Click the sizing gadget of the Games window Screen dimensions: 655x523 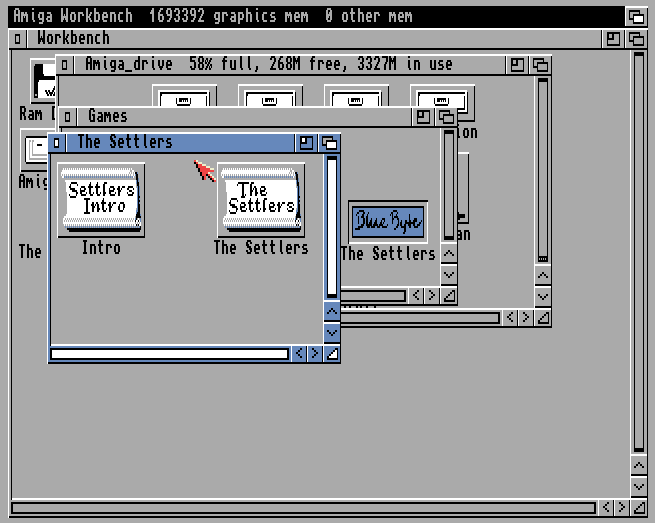point(449,296)
